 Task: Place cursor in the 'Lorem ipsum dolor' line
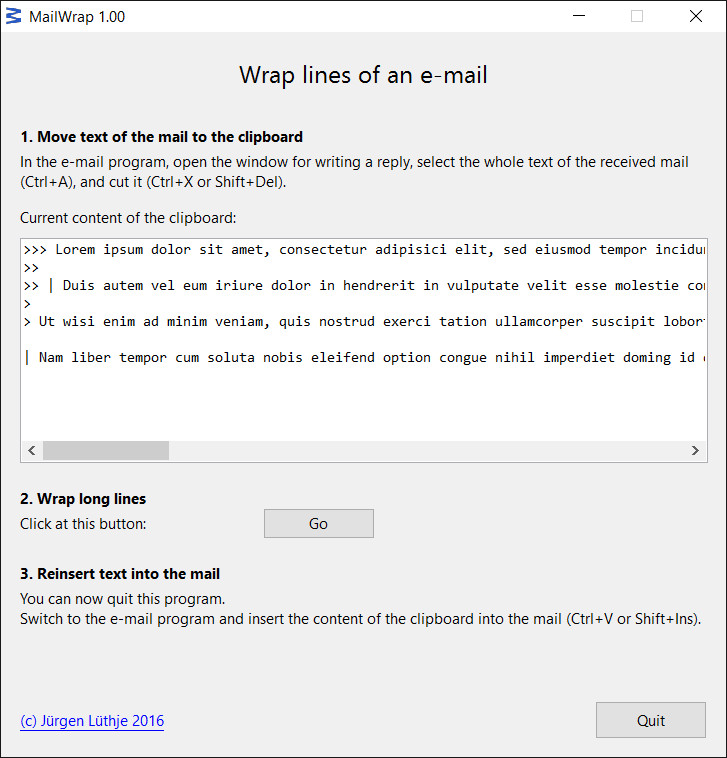364,250
